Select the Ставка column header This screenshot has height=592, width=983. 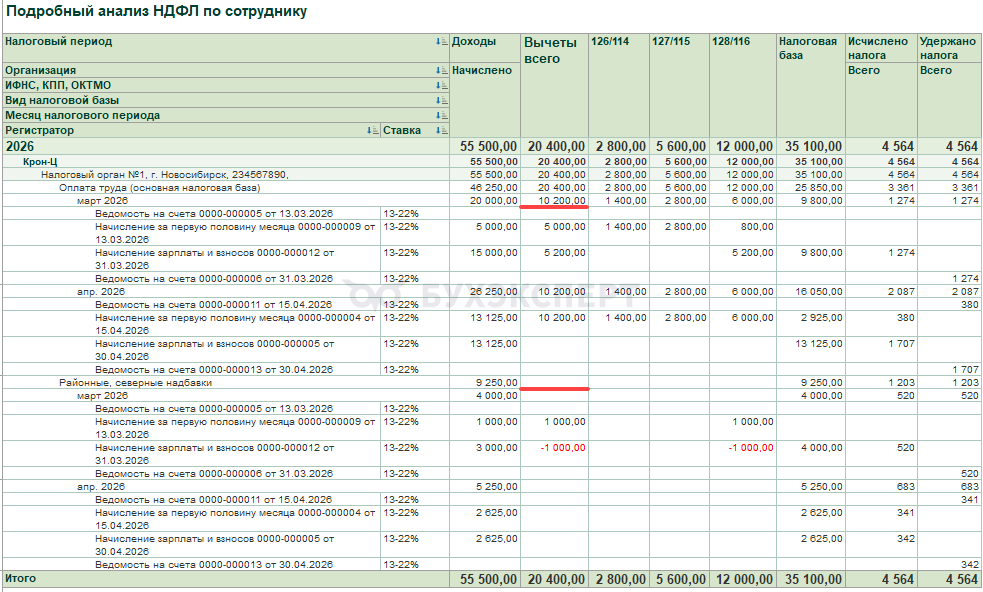tap(415, 130)
